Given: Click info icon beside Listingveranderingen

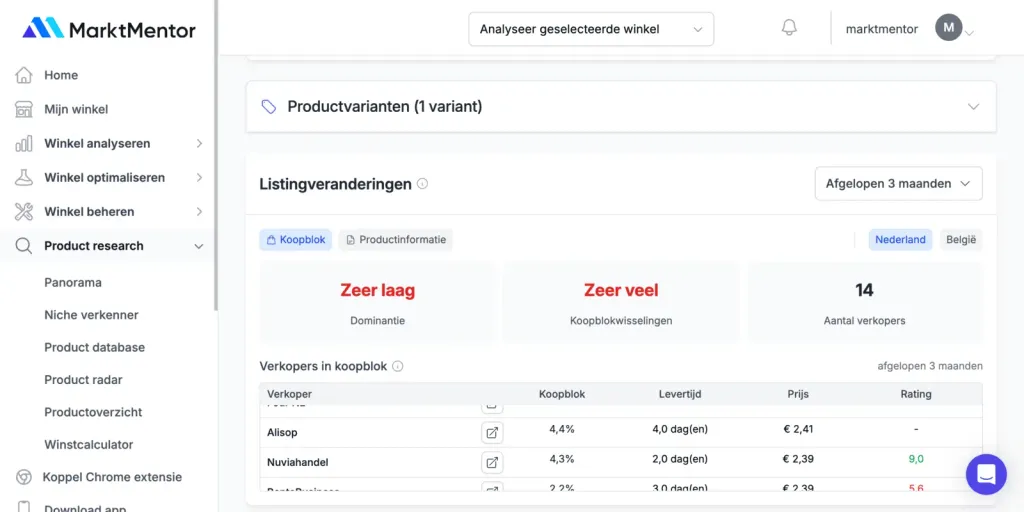Looking at the screenshot, I should (423, 184).
